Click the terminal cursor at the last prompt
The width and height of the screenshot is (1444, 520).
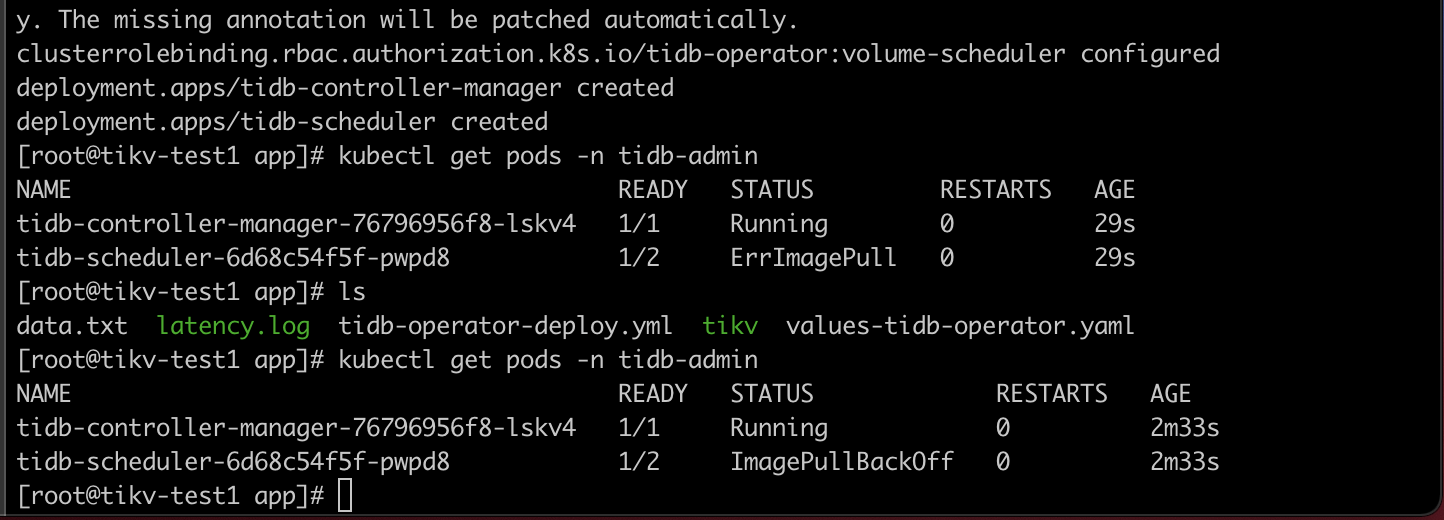pyautogui.click(x=345, y=496)
